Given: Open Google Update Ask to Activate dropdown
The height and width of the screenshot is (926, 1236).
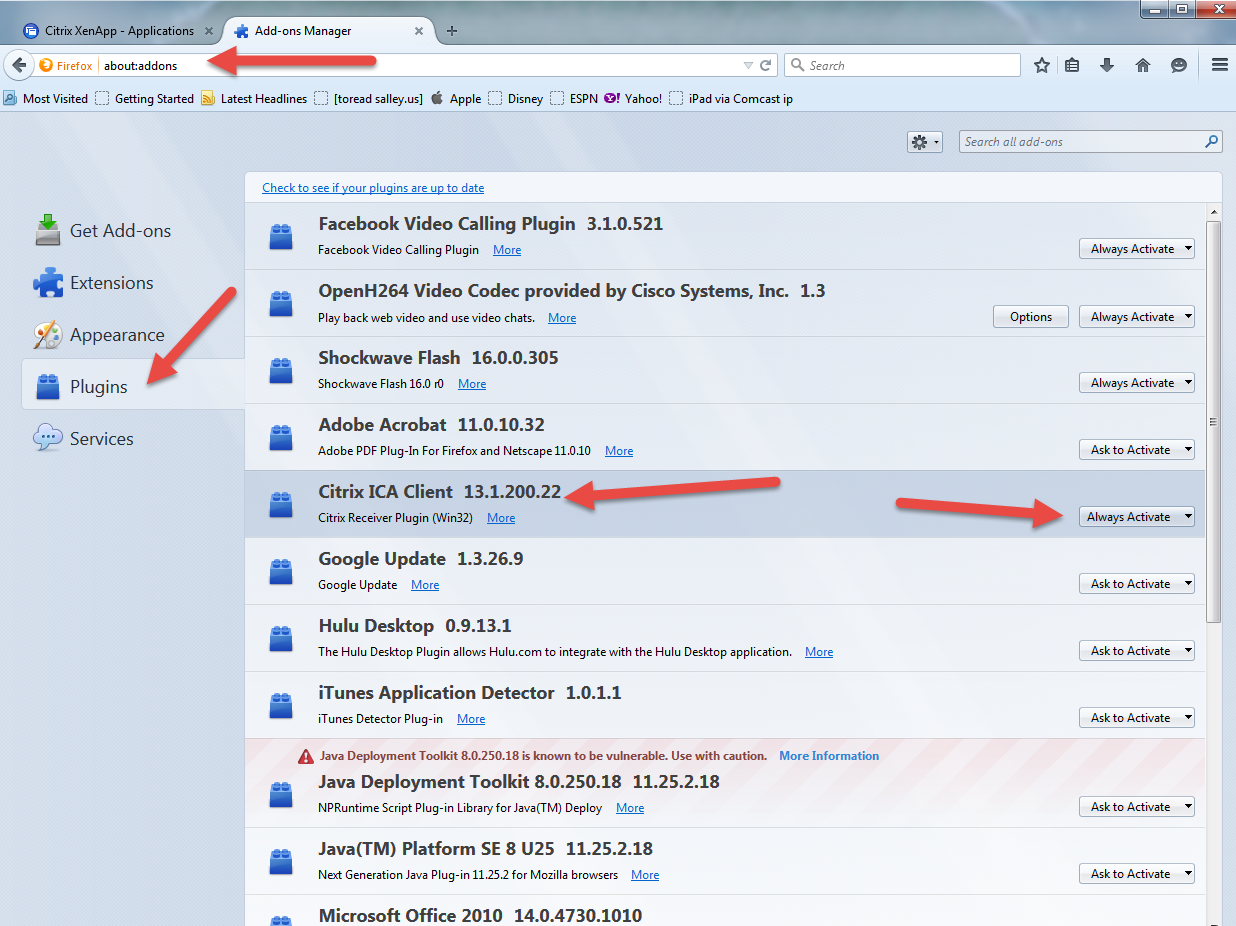Looking at the screenshot, I should pyautogui.click(x=1137, y=584).
